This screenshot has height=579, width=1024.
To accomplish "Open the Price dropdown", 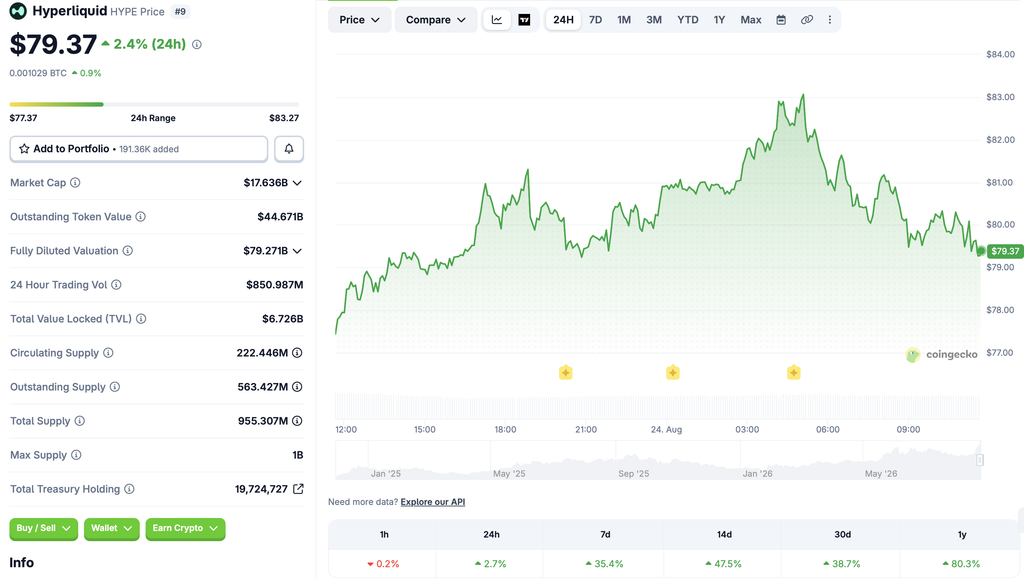I will click(359, 20).
